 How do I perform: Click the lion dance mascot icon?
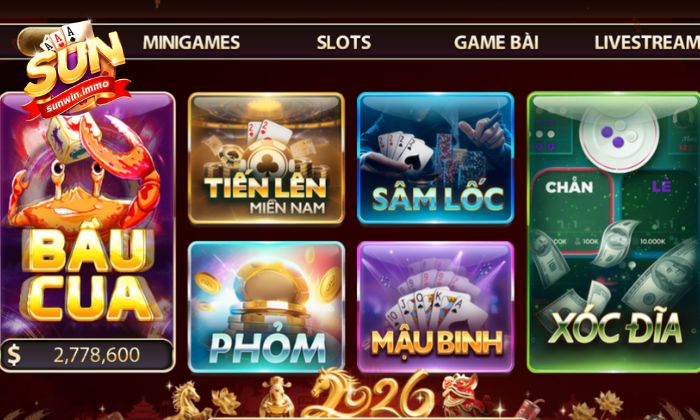[461, 395]
